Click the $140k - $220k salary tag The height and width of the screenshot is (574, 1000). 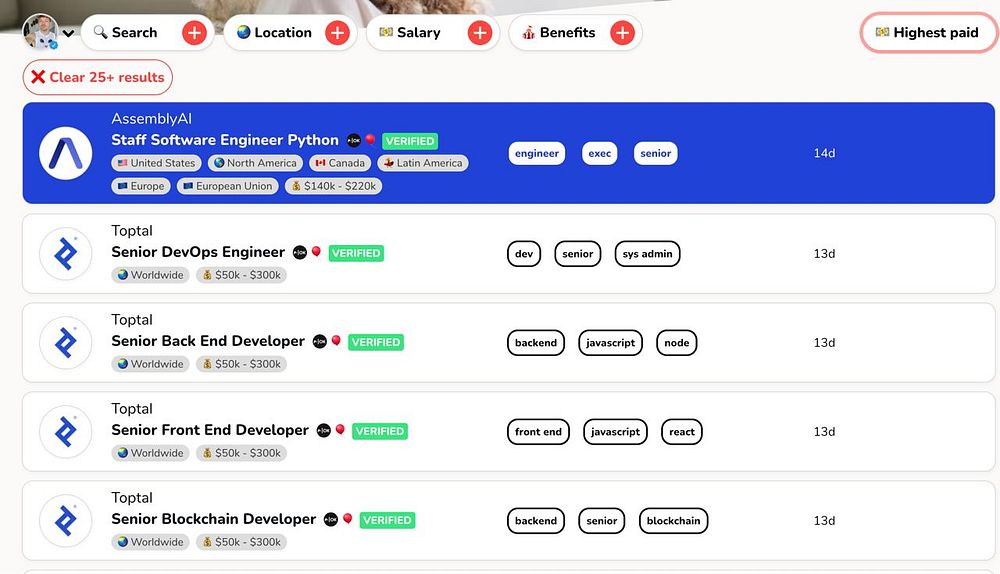click(334, 186)
